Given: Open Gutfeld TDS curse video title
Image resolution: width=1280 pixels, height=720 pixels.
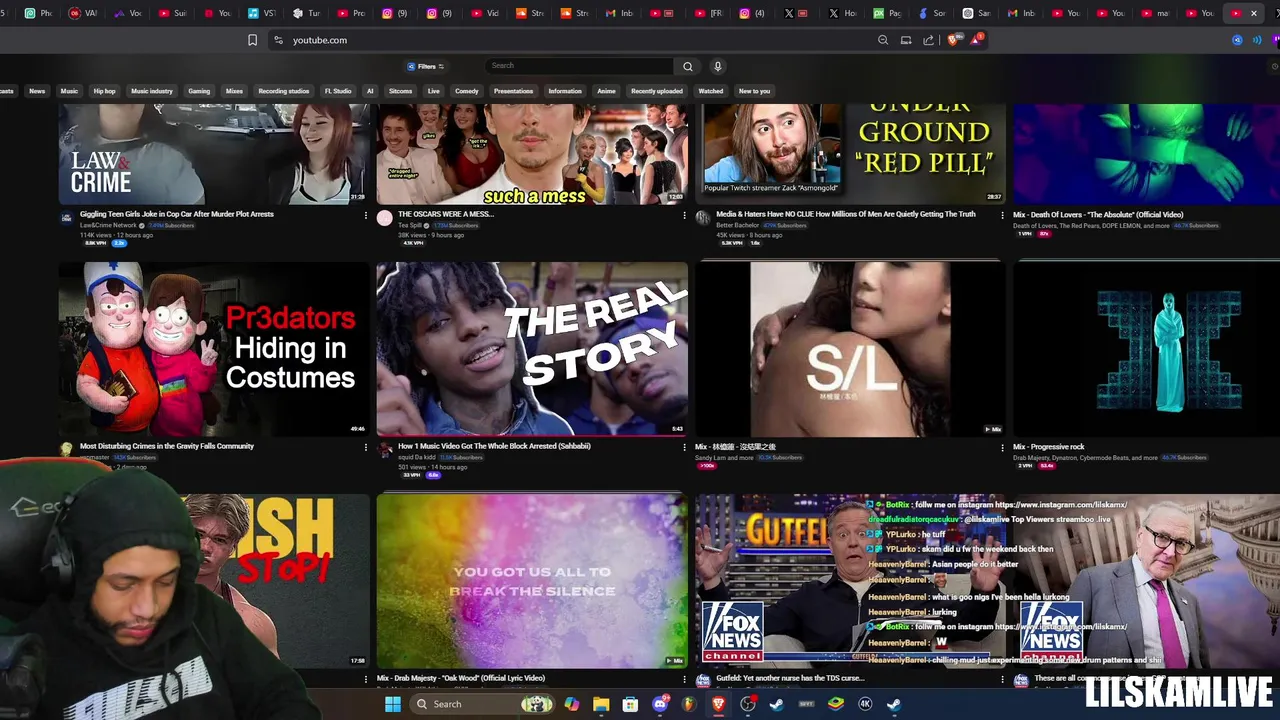Looking at the screenshot, I should 790,678.
